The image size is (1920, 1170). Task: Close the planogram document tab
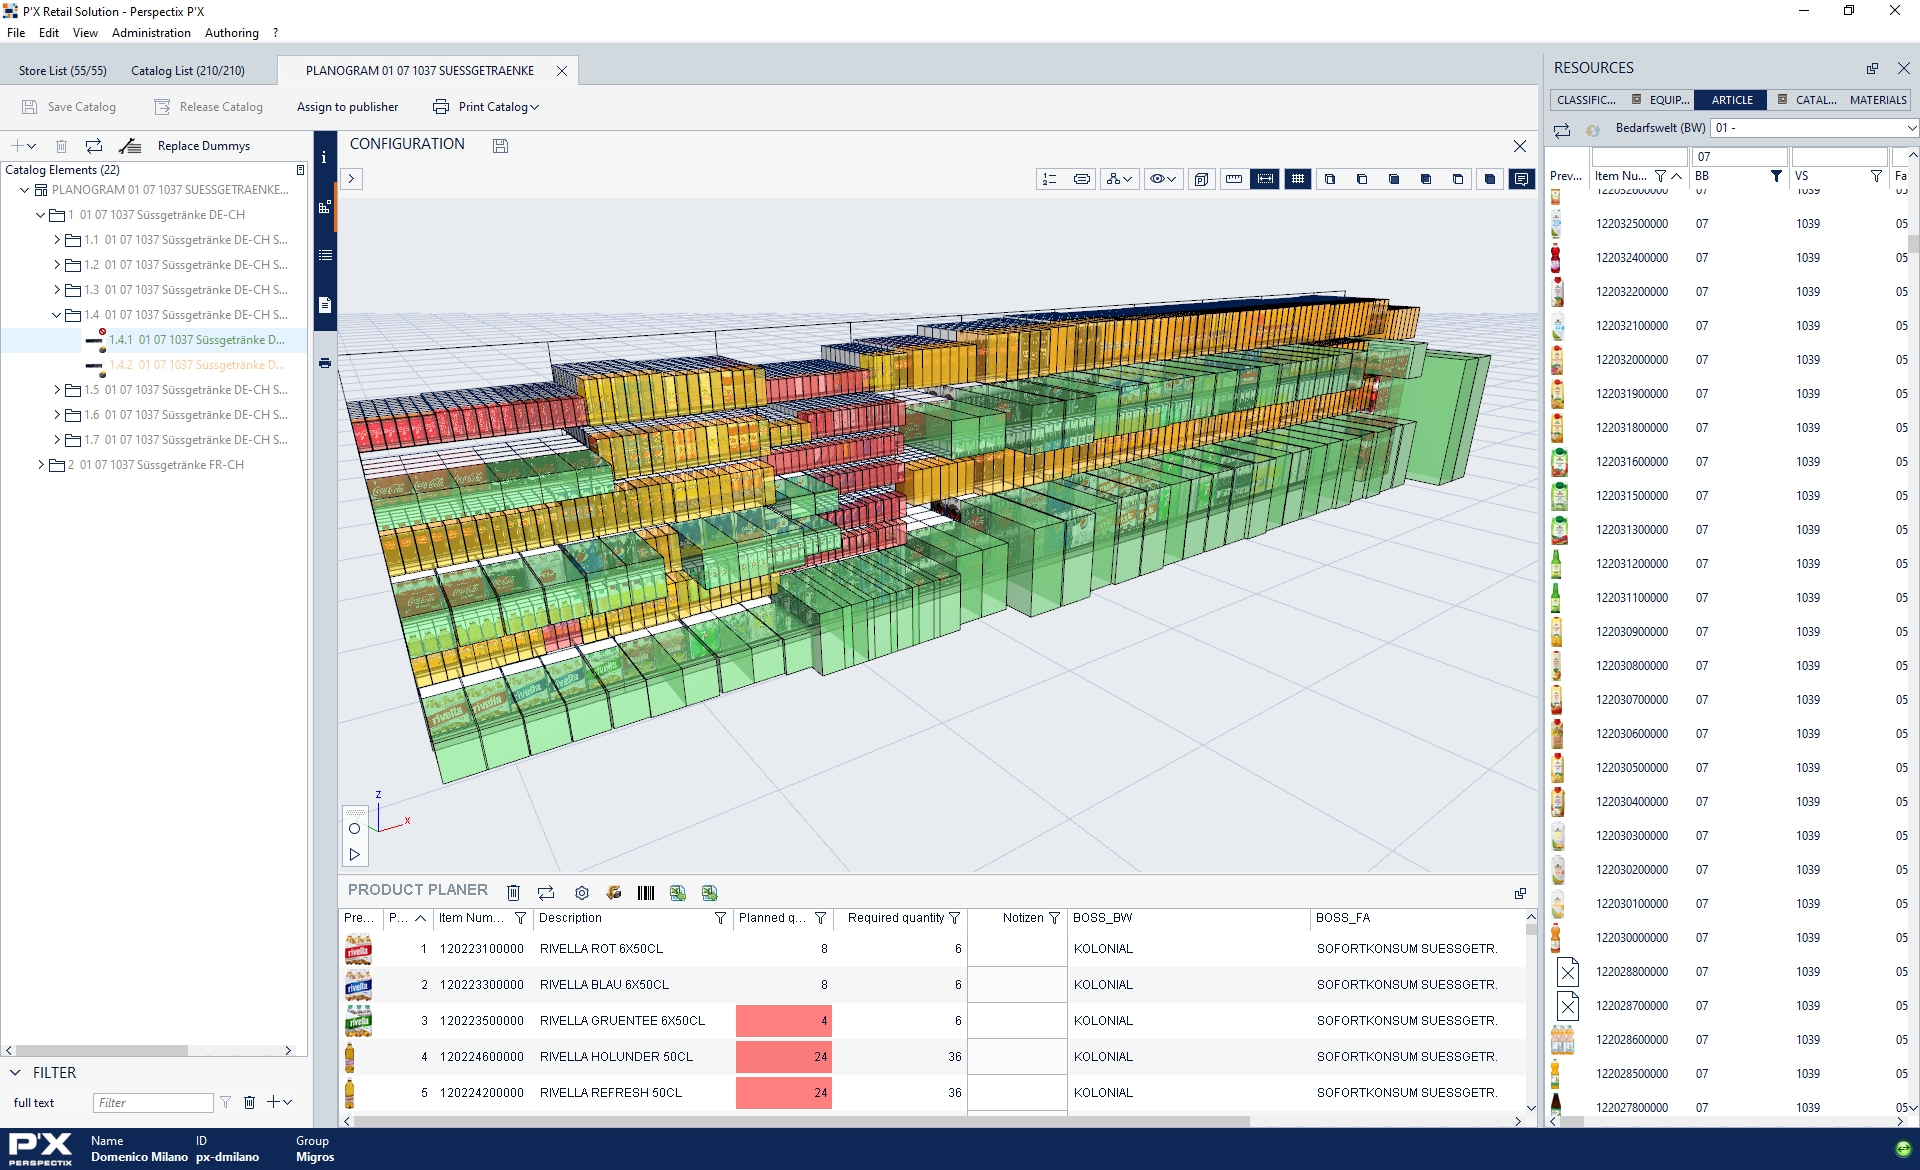pos(562,71)
